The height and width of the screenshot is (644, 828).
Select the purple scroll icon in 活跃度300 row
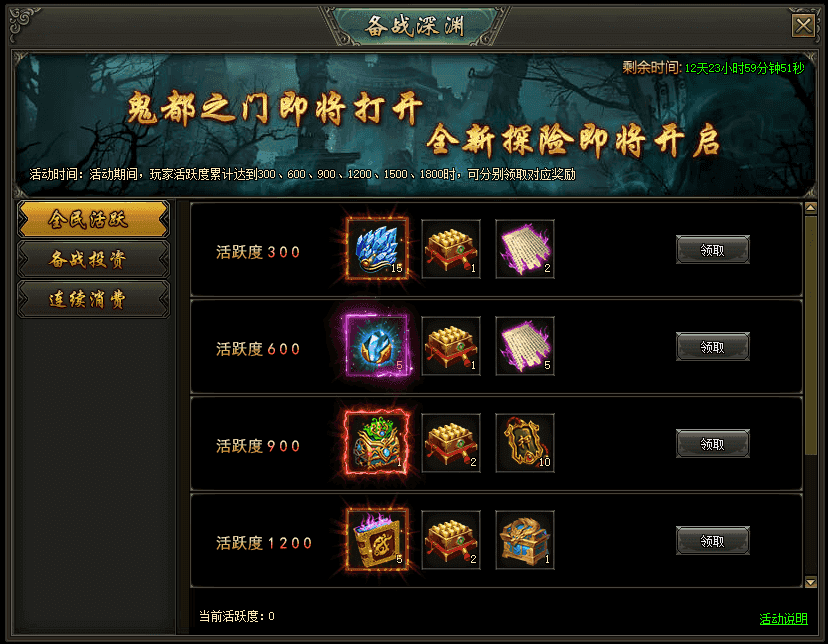point(525,249)
